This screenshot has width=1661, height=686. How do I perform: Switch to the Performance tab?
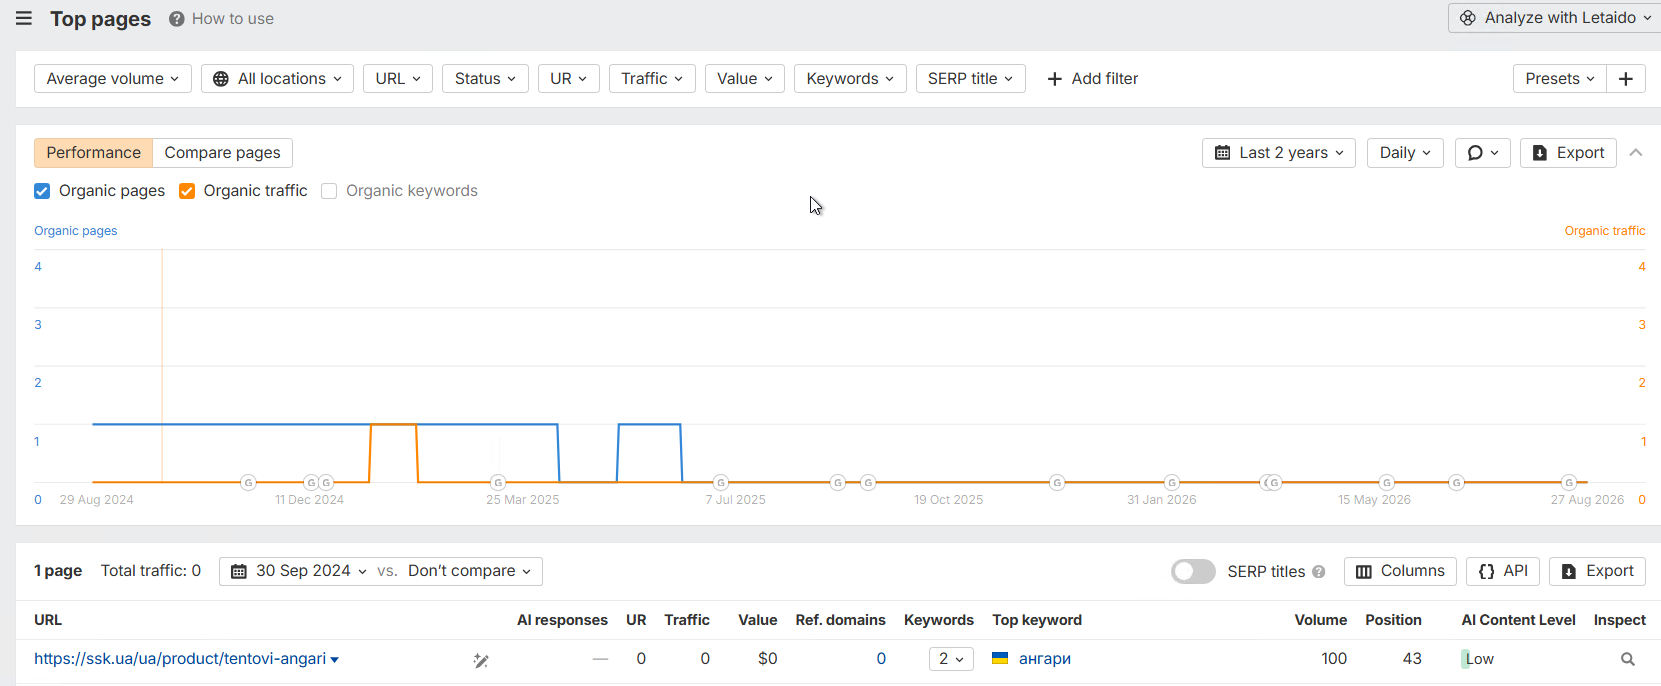pyautogui.click(x=93, y=153)
